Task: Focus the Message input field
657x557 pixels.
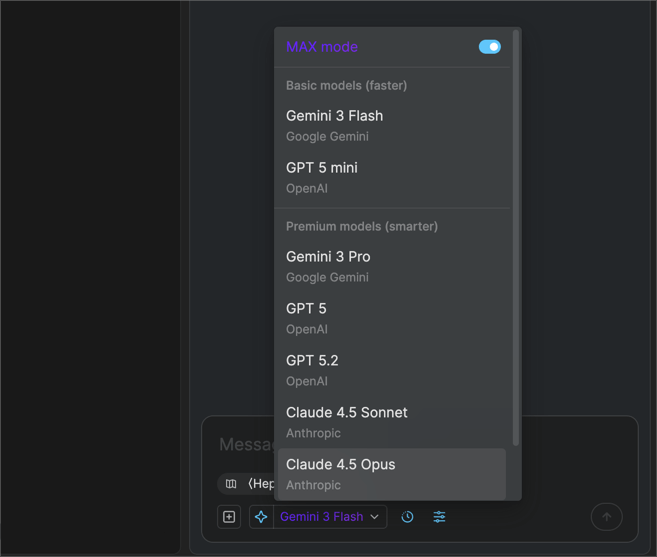Action: [x=246, y=444]
